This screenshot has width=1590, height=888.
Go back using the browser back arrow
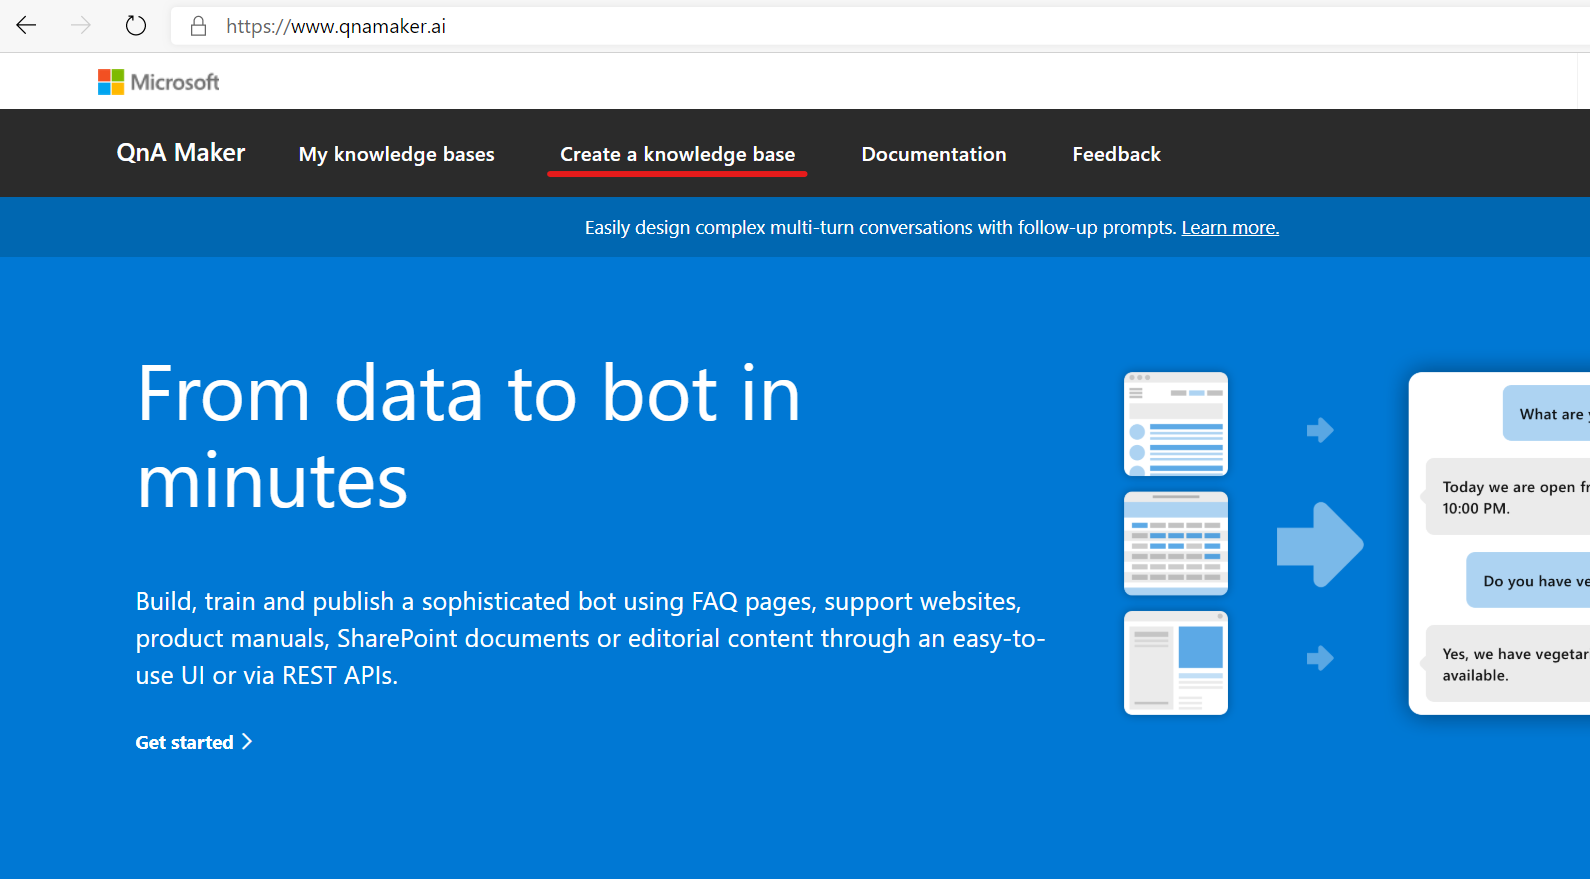(x=26, y=26)
